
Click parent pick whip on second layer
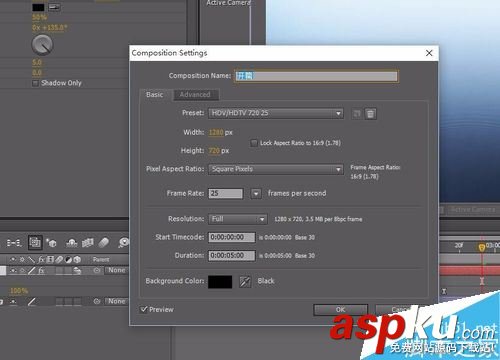(x=97, y=301)
